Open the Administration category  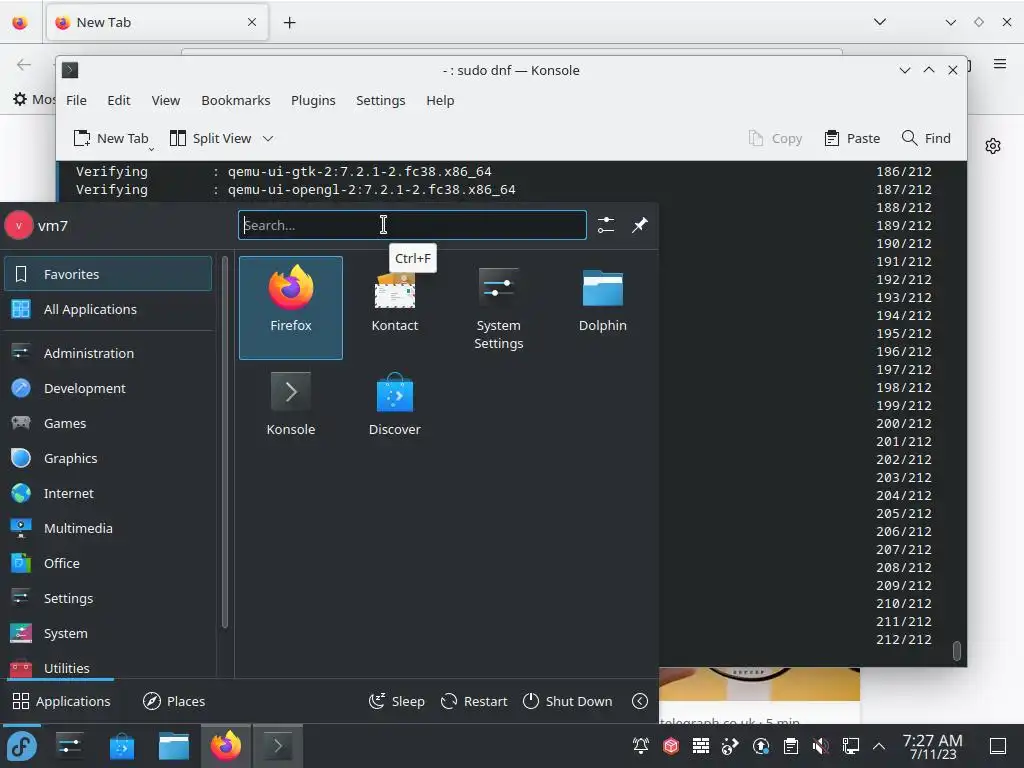[x=108, y=353]
